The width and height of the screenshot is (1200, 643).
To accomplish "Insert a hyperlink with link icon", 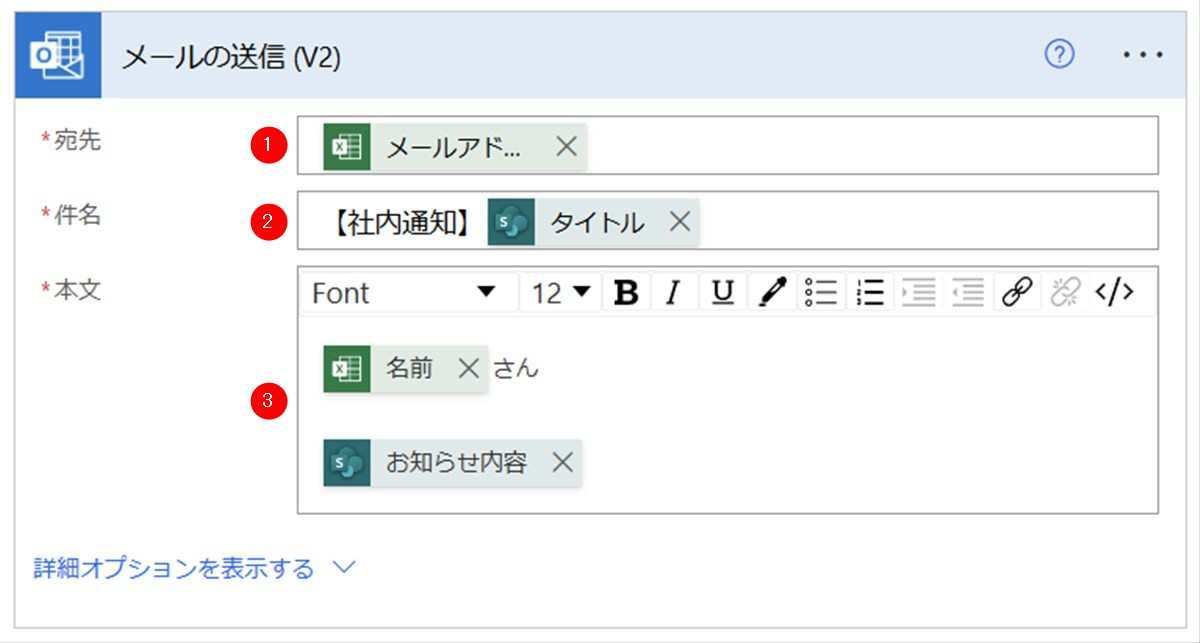I will 1016,293.
